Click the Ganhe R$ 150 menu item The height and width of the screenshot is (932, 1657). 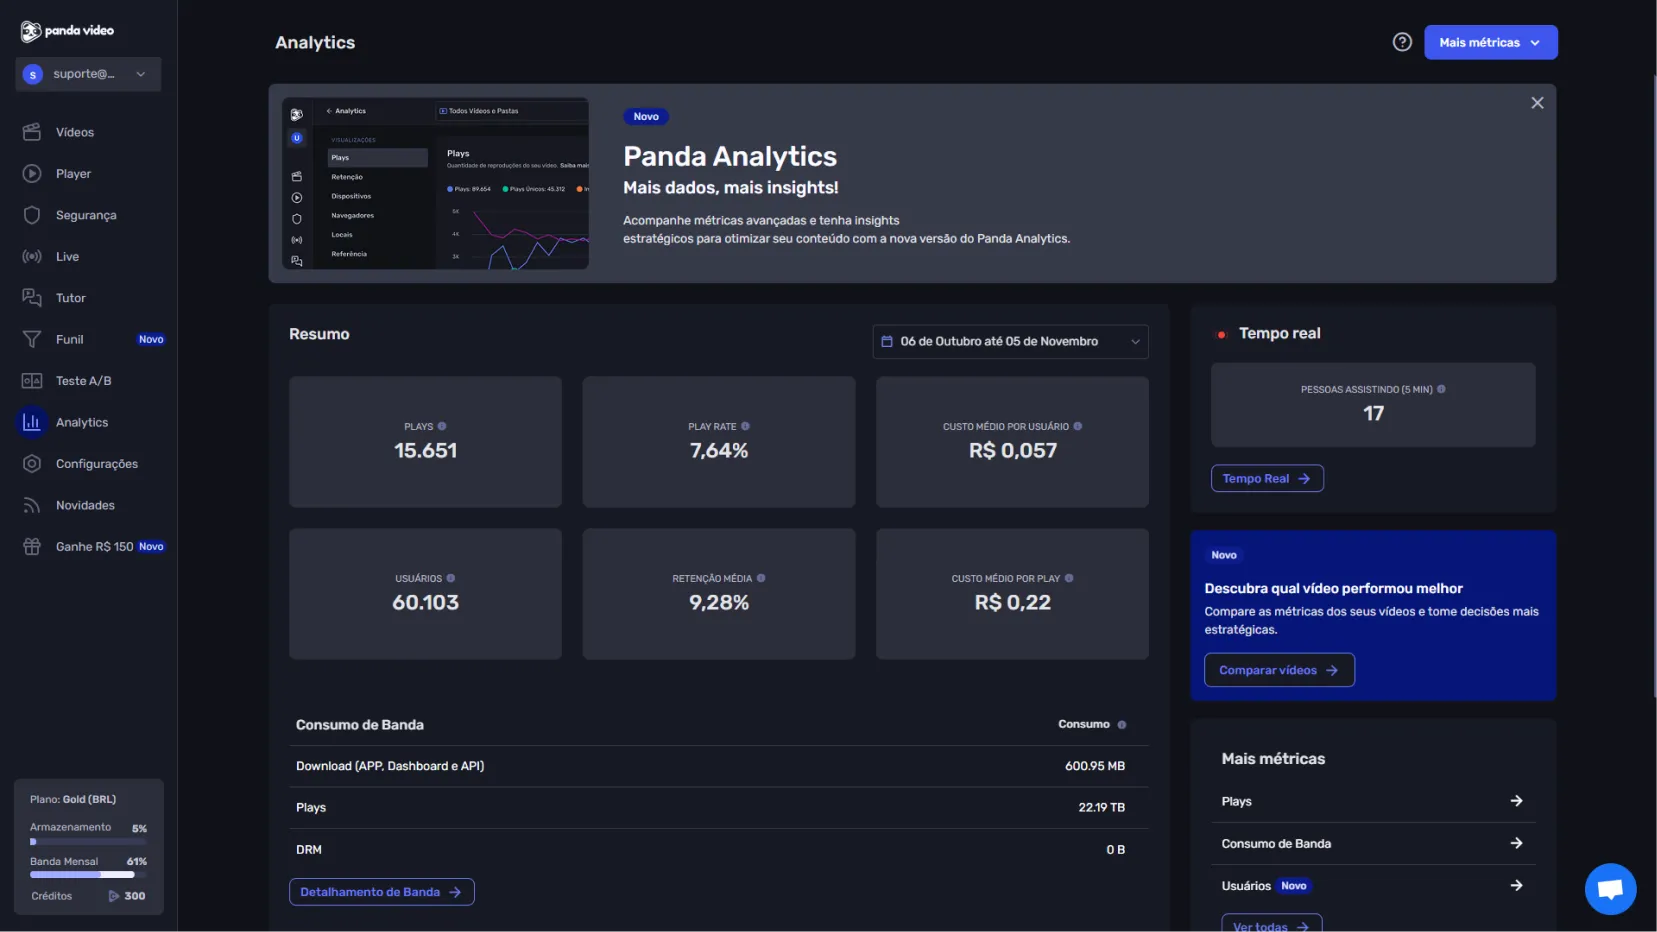pos(93,547)
